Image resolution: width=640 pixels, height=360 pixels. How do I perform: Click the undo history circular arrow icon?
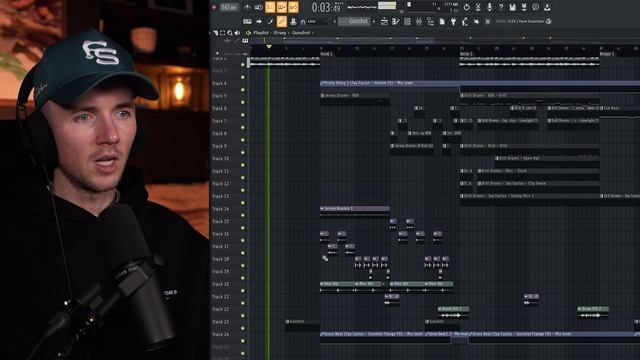click(x=467, y=7)
